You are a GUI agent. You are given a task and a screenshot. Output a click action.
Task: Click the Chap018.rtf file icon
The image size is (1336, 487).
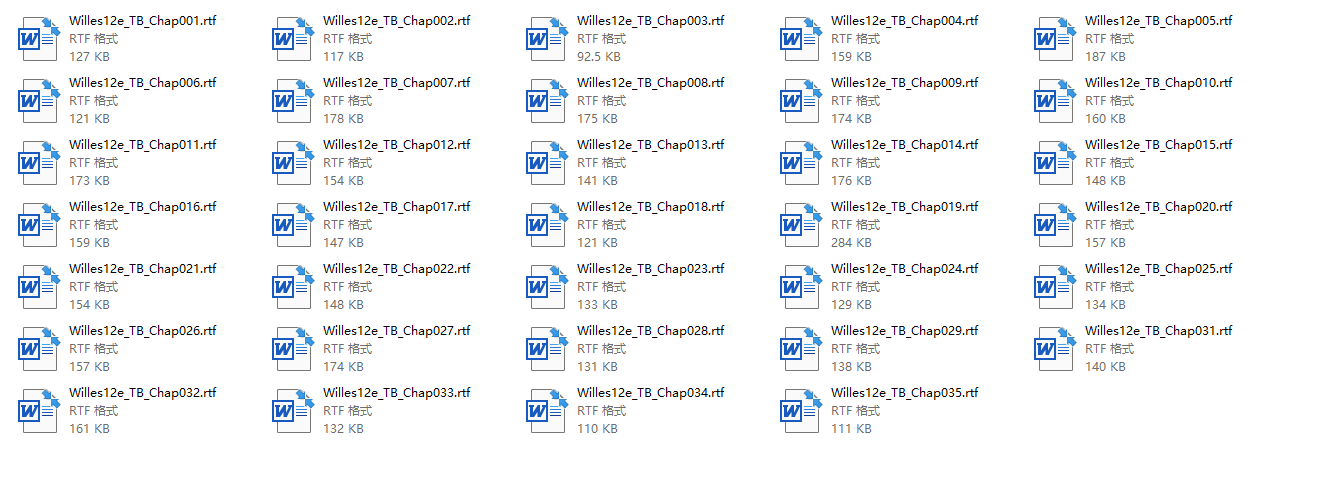point(547,224)
